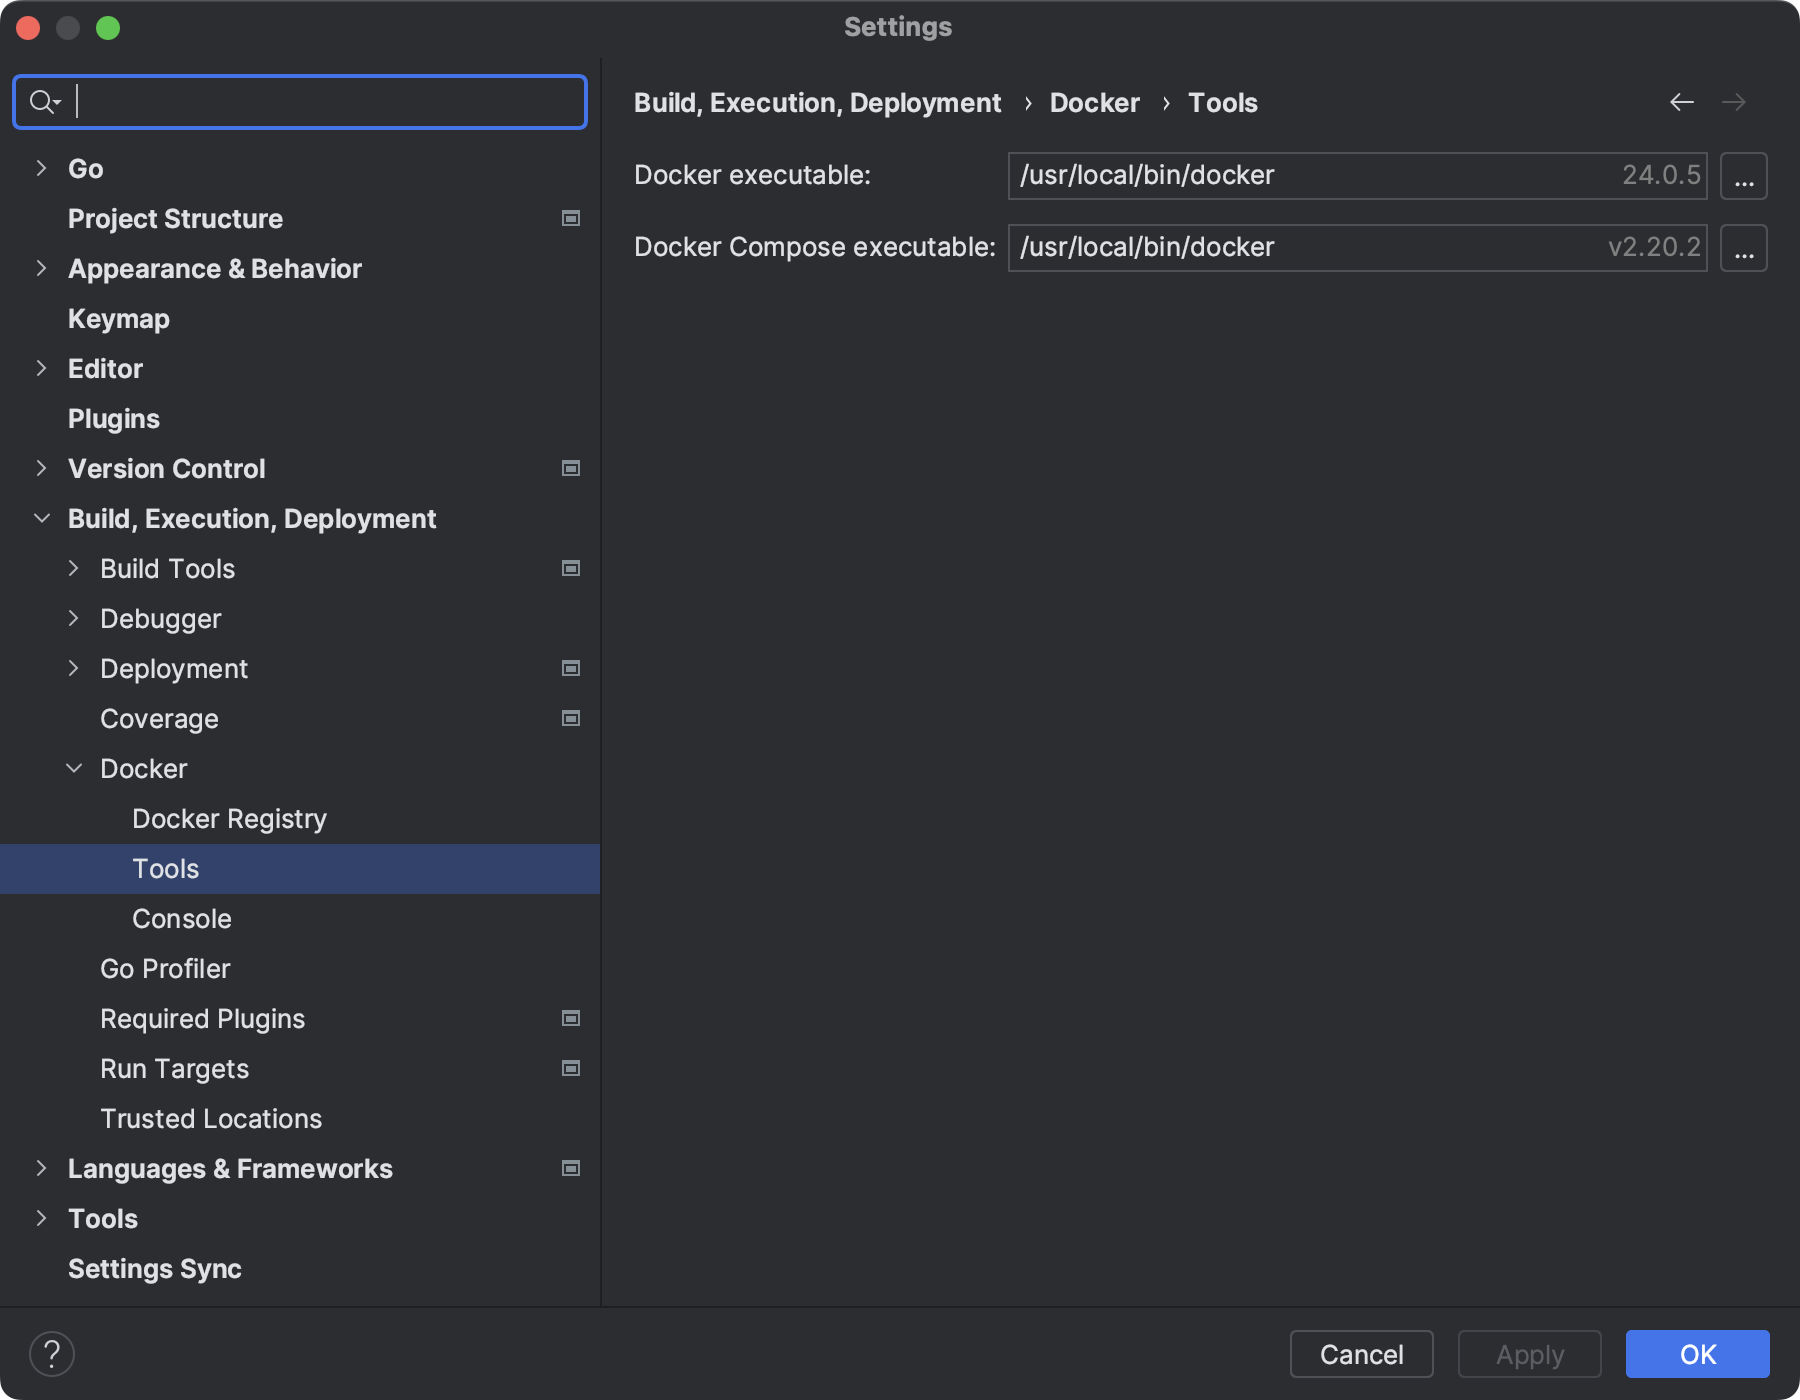Collapse Build, Execution, Deployment section
Screen dimensions: 1800x1400
pos(41,518)
